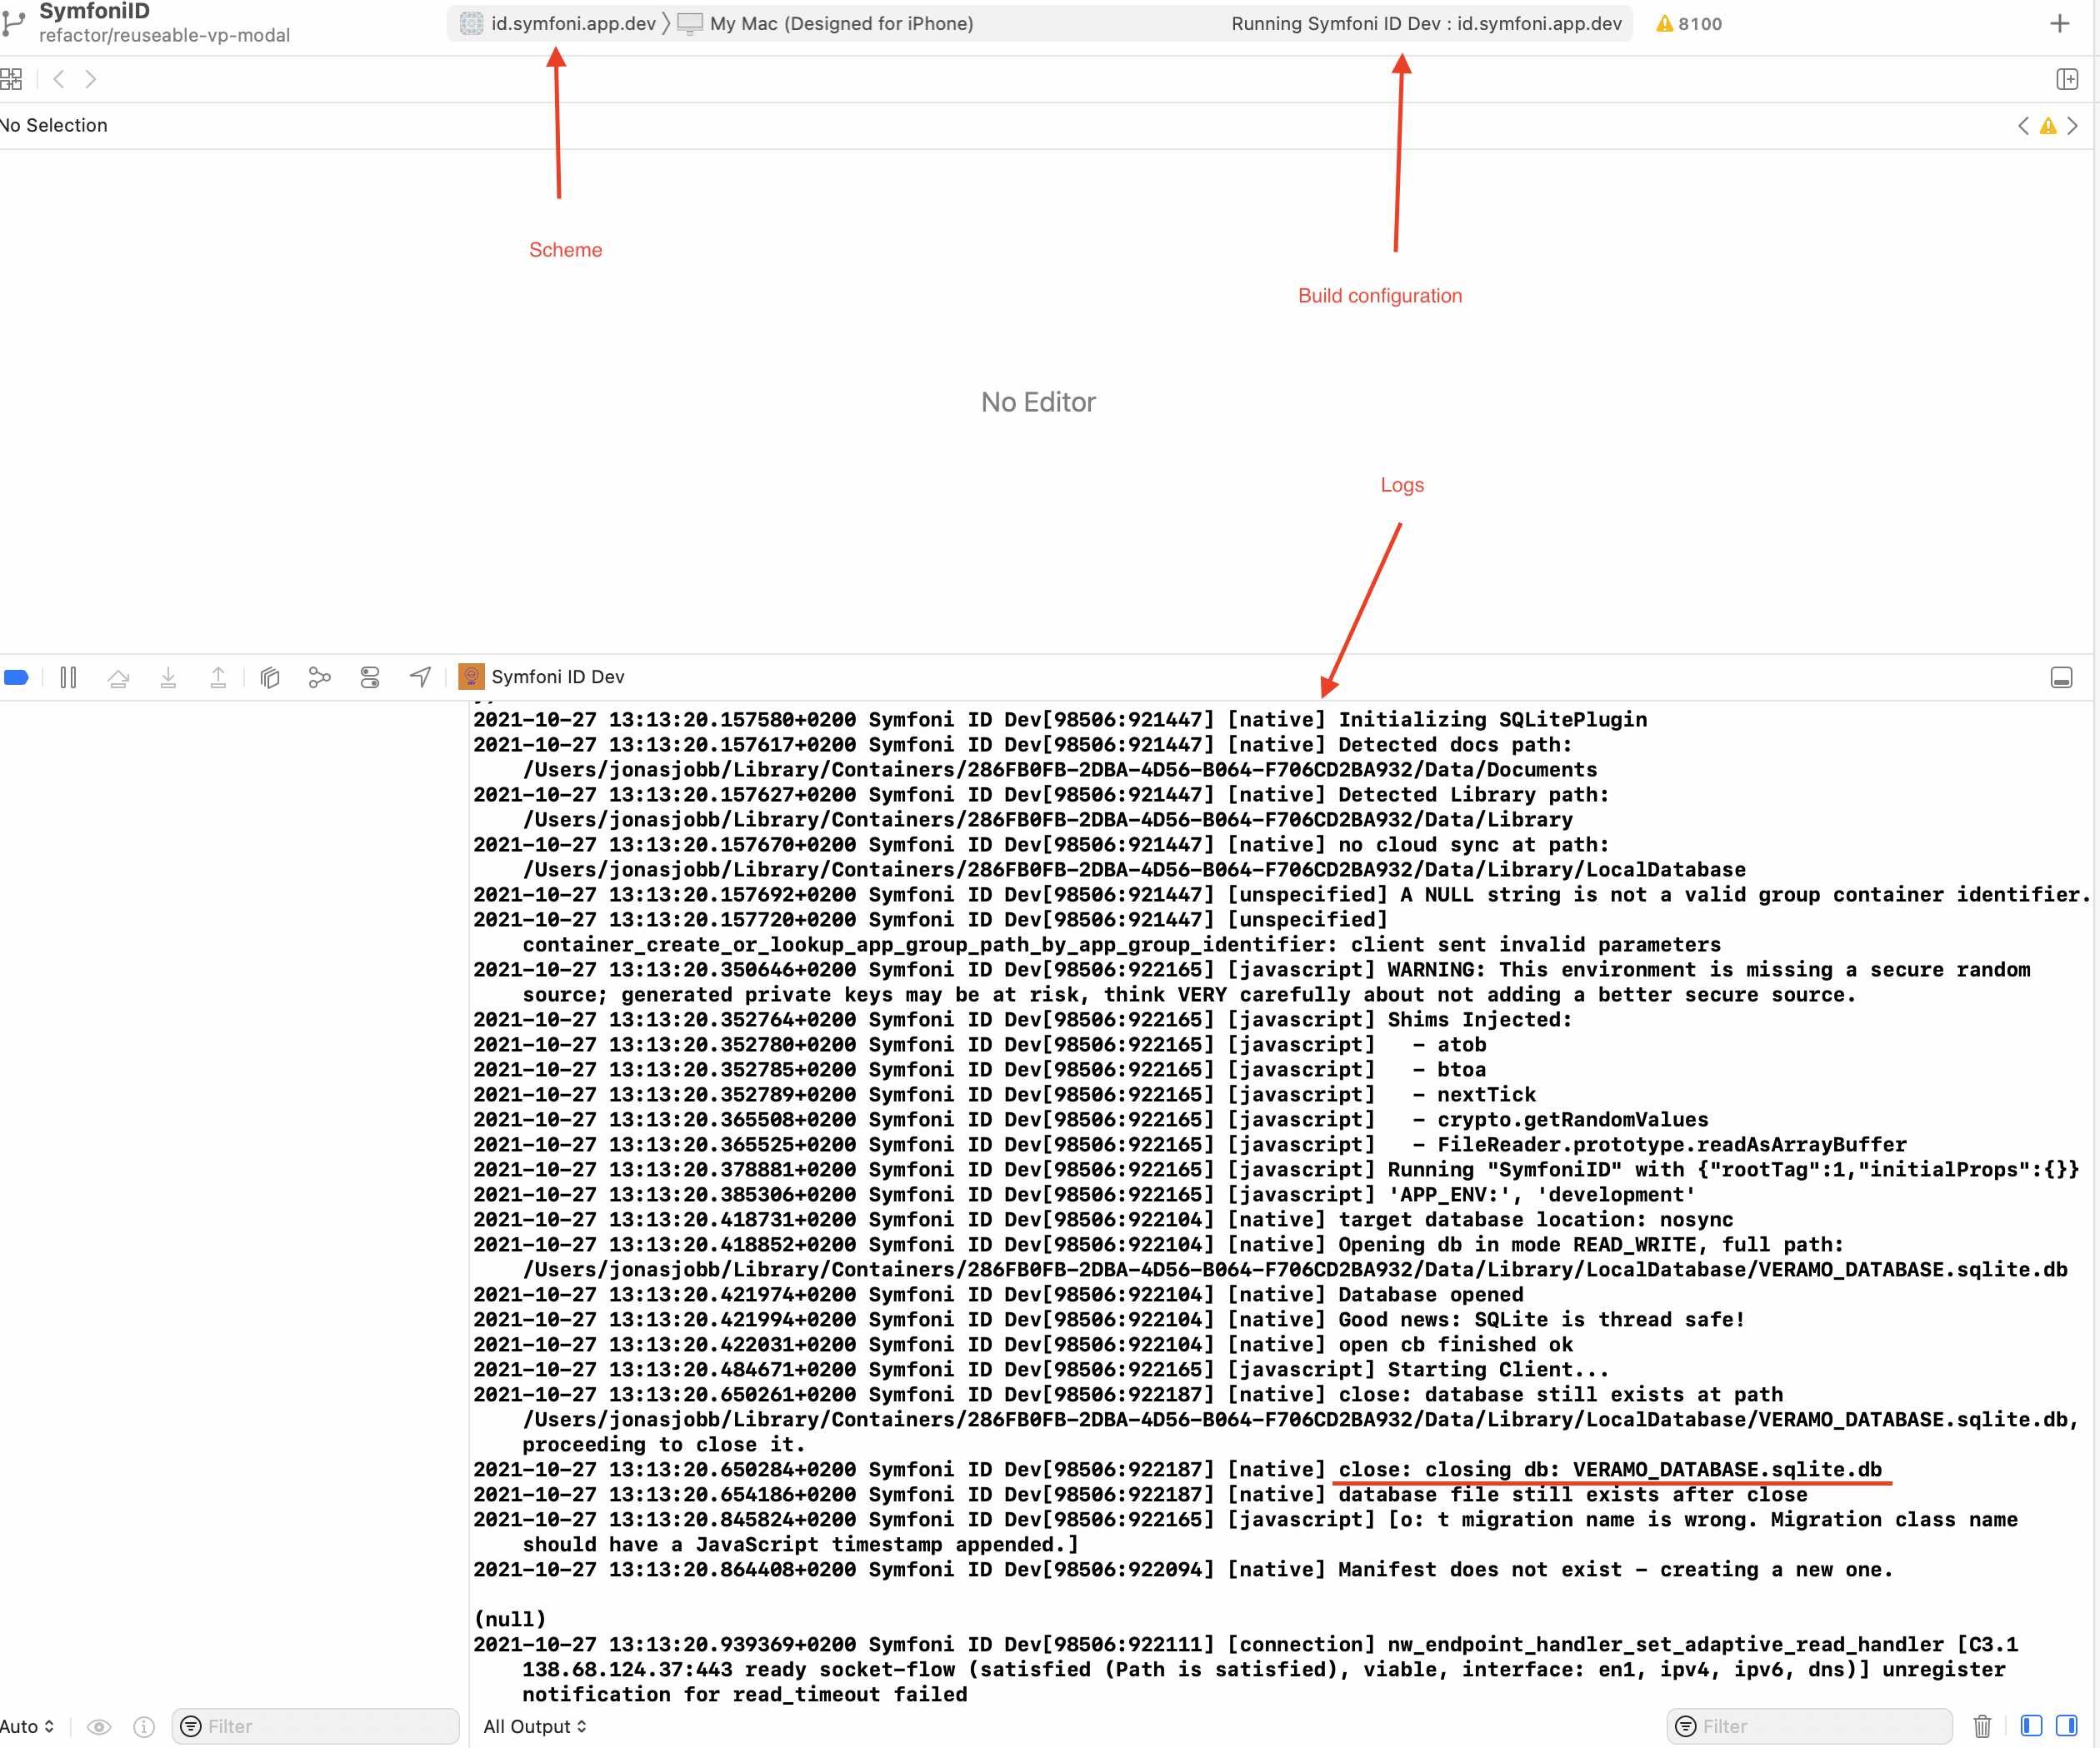Select the id.symfoni.app.dev scheme
Screen dimensions: 2100x1748
click(x=558, y=23)
